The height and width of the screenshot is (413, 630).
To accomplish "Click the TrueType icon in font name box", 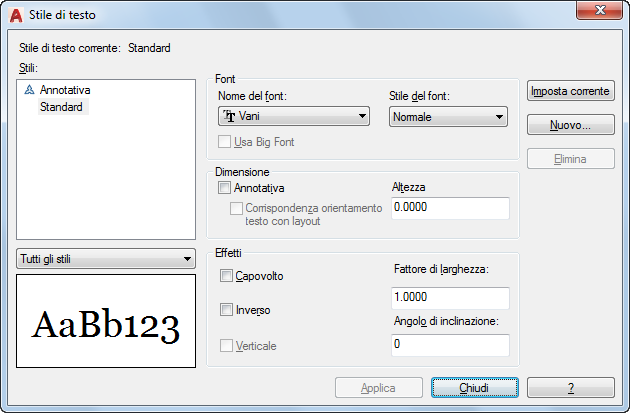I will coord(229,117).
